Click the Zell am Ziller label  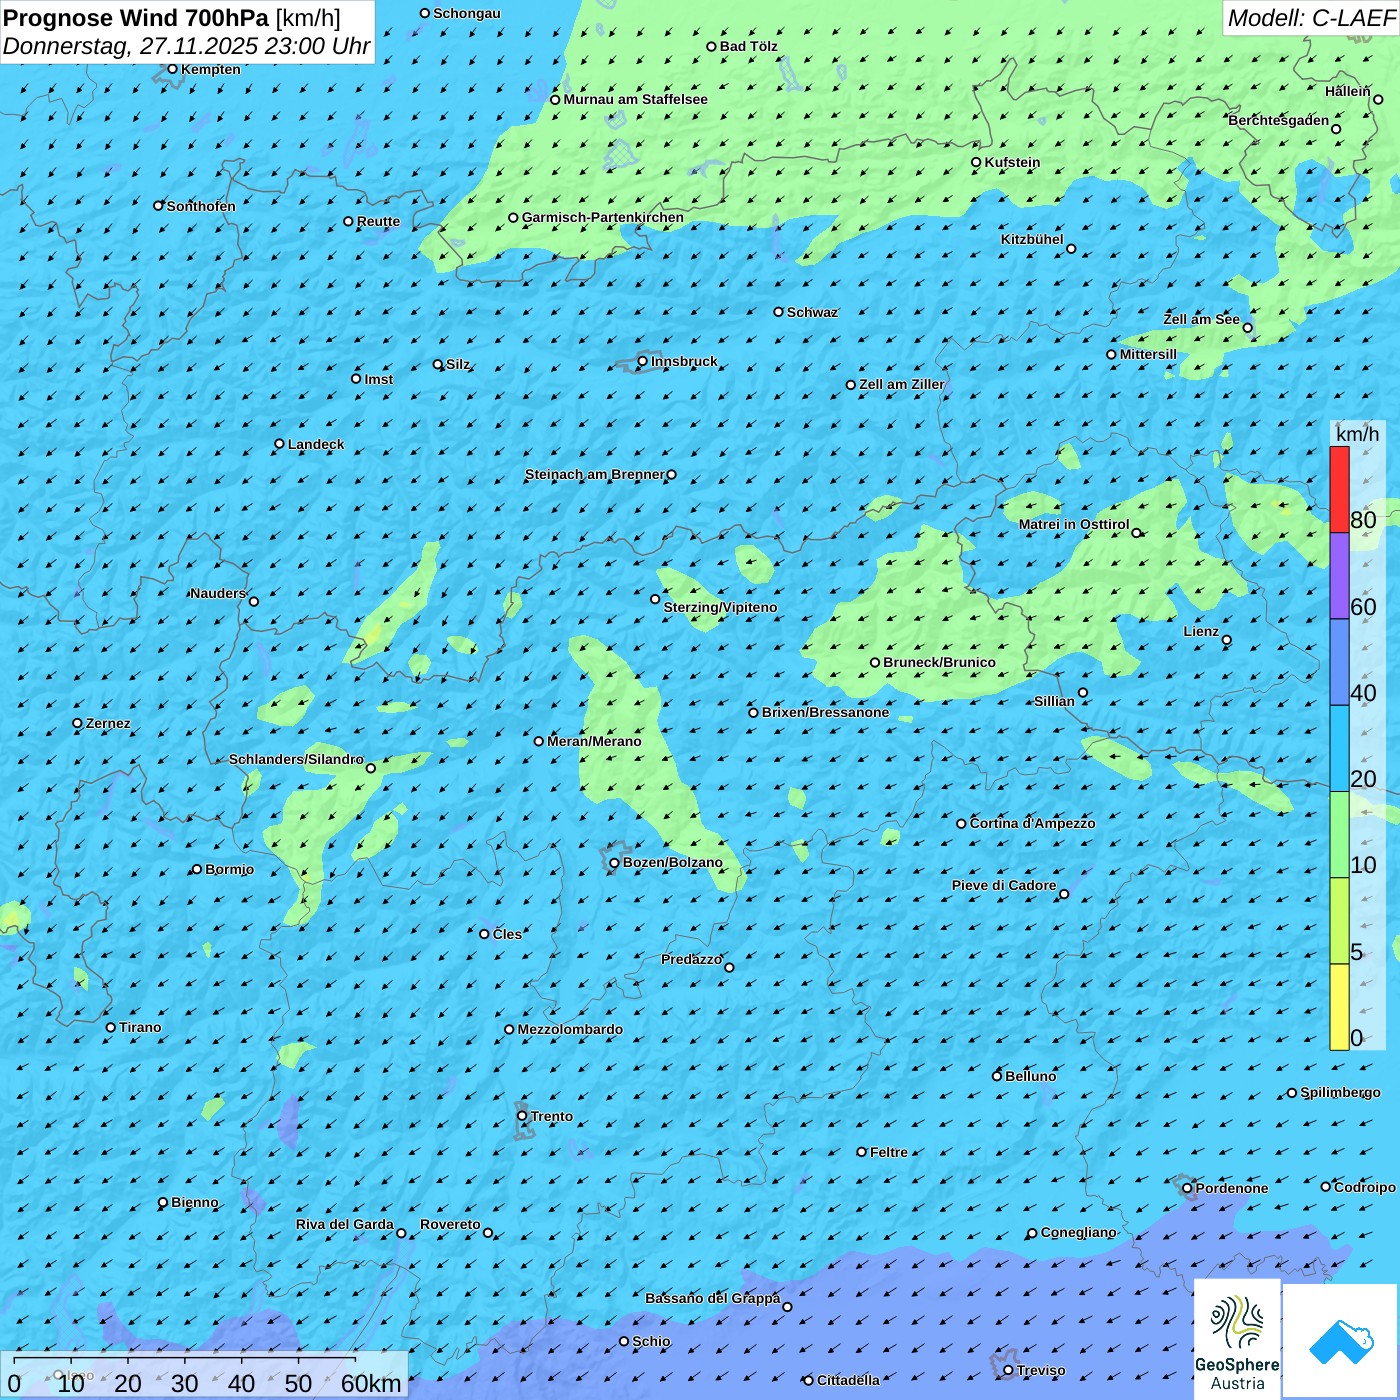901,384
